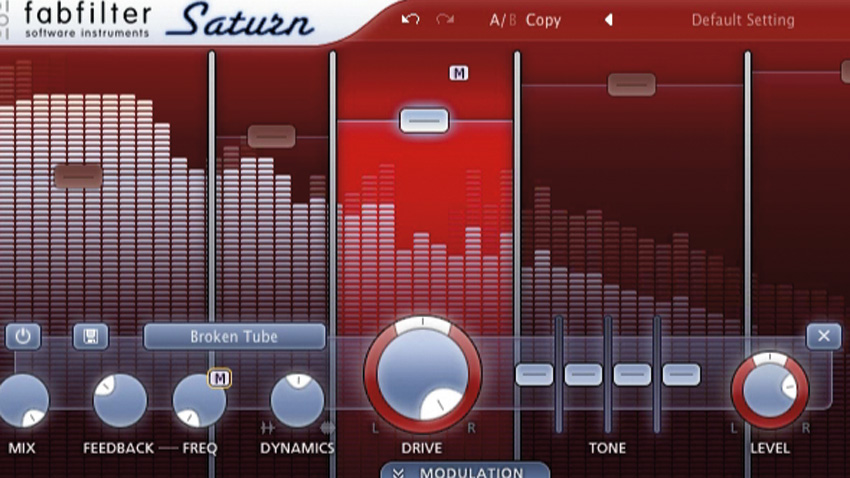Image resolution: width=850 pixels, height=478 pixels.
Task: Click the Dynamics knob
Action: click(297, 400)
